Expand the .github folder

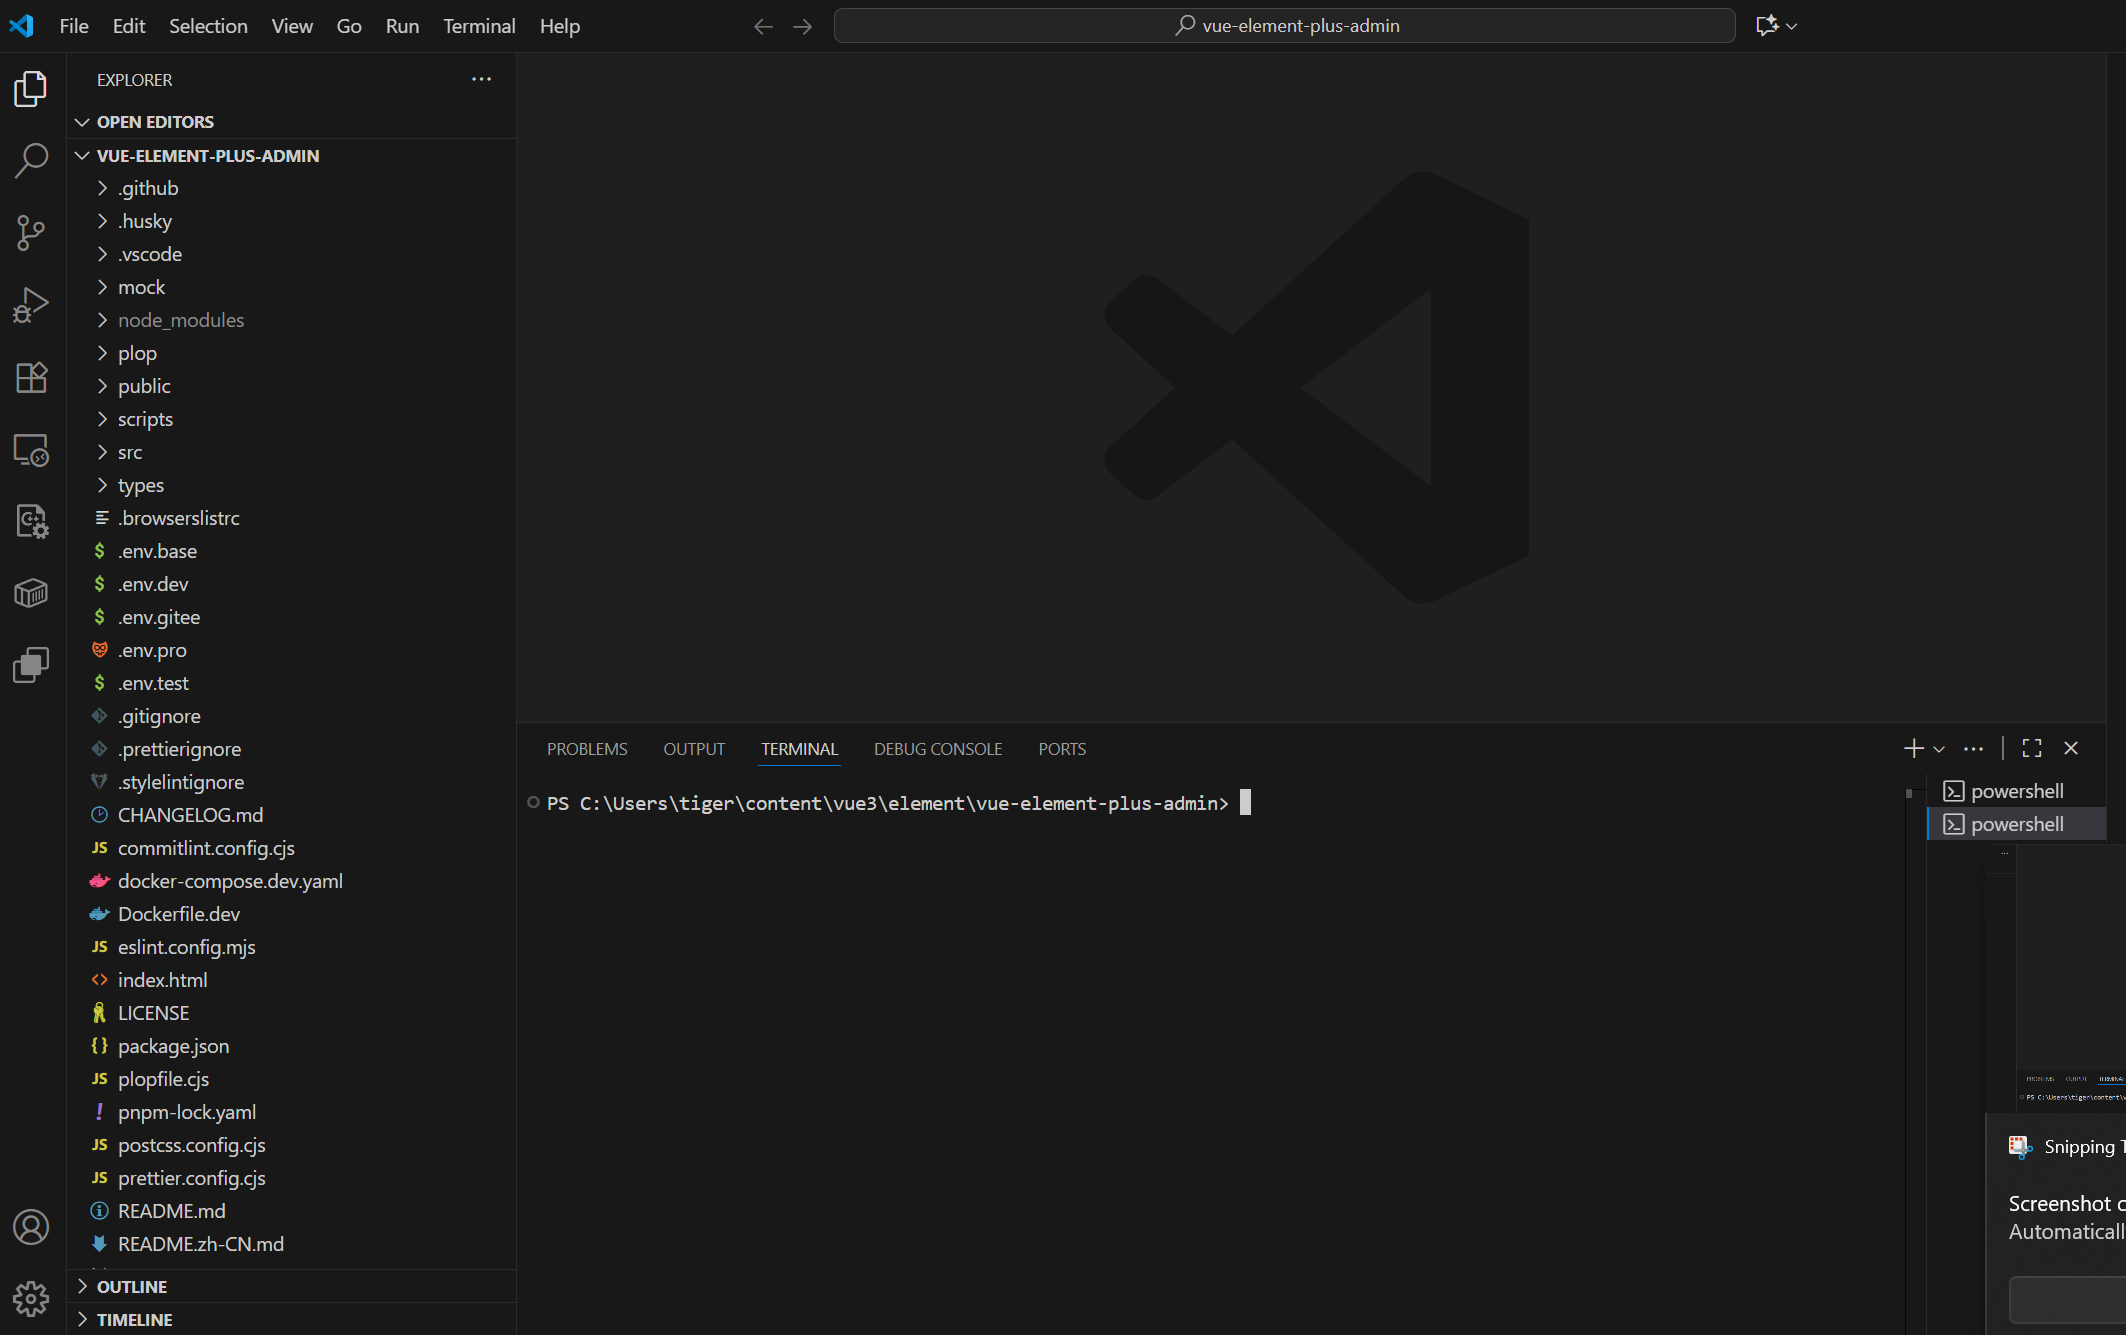click(x=291, y=188)
